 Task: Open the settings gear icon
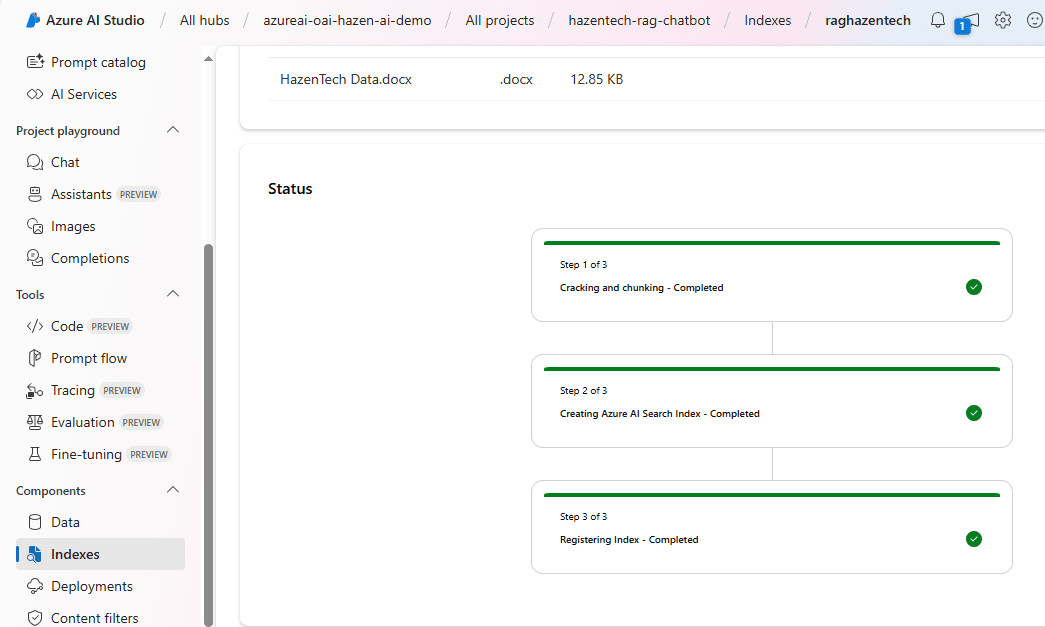point(1002,20)
